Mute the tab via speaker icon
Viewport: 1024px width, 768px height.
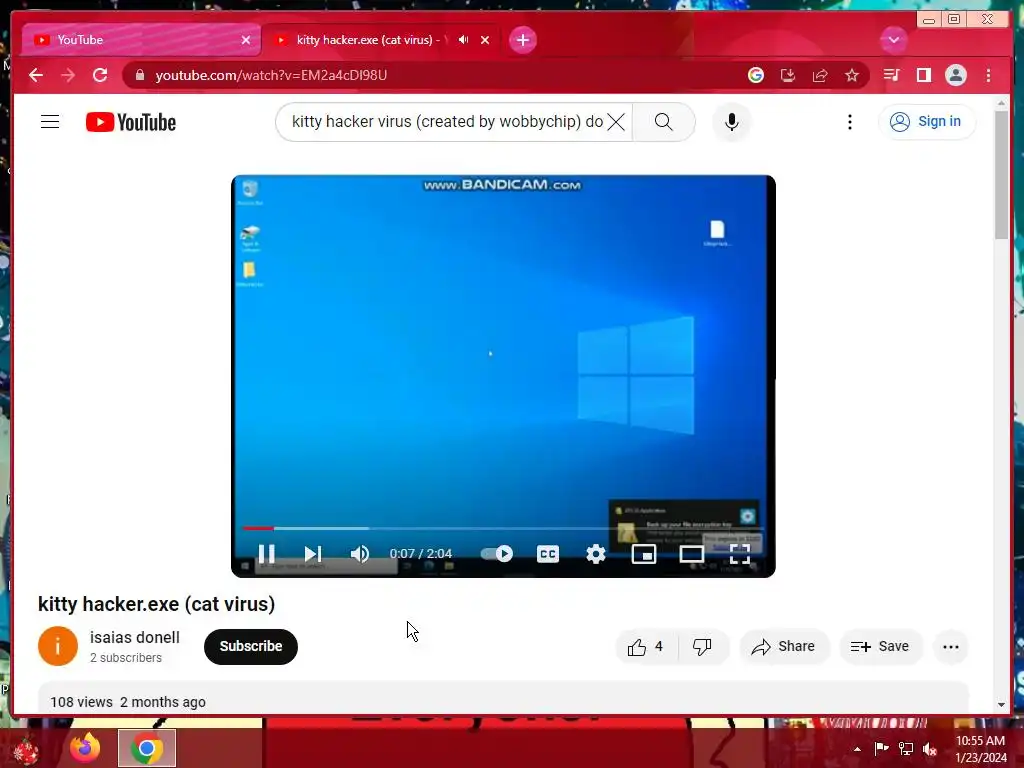click(464, 40)
